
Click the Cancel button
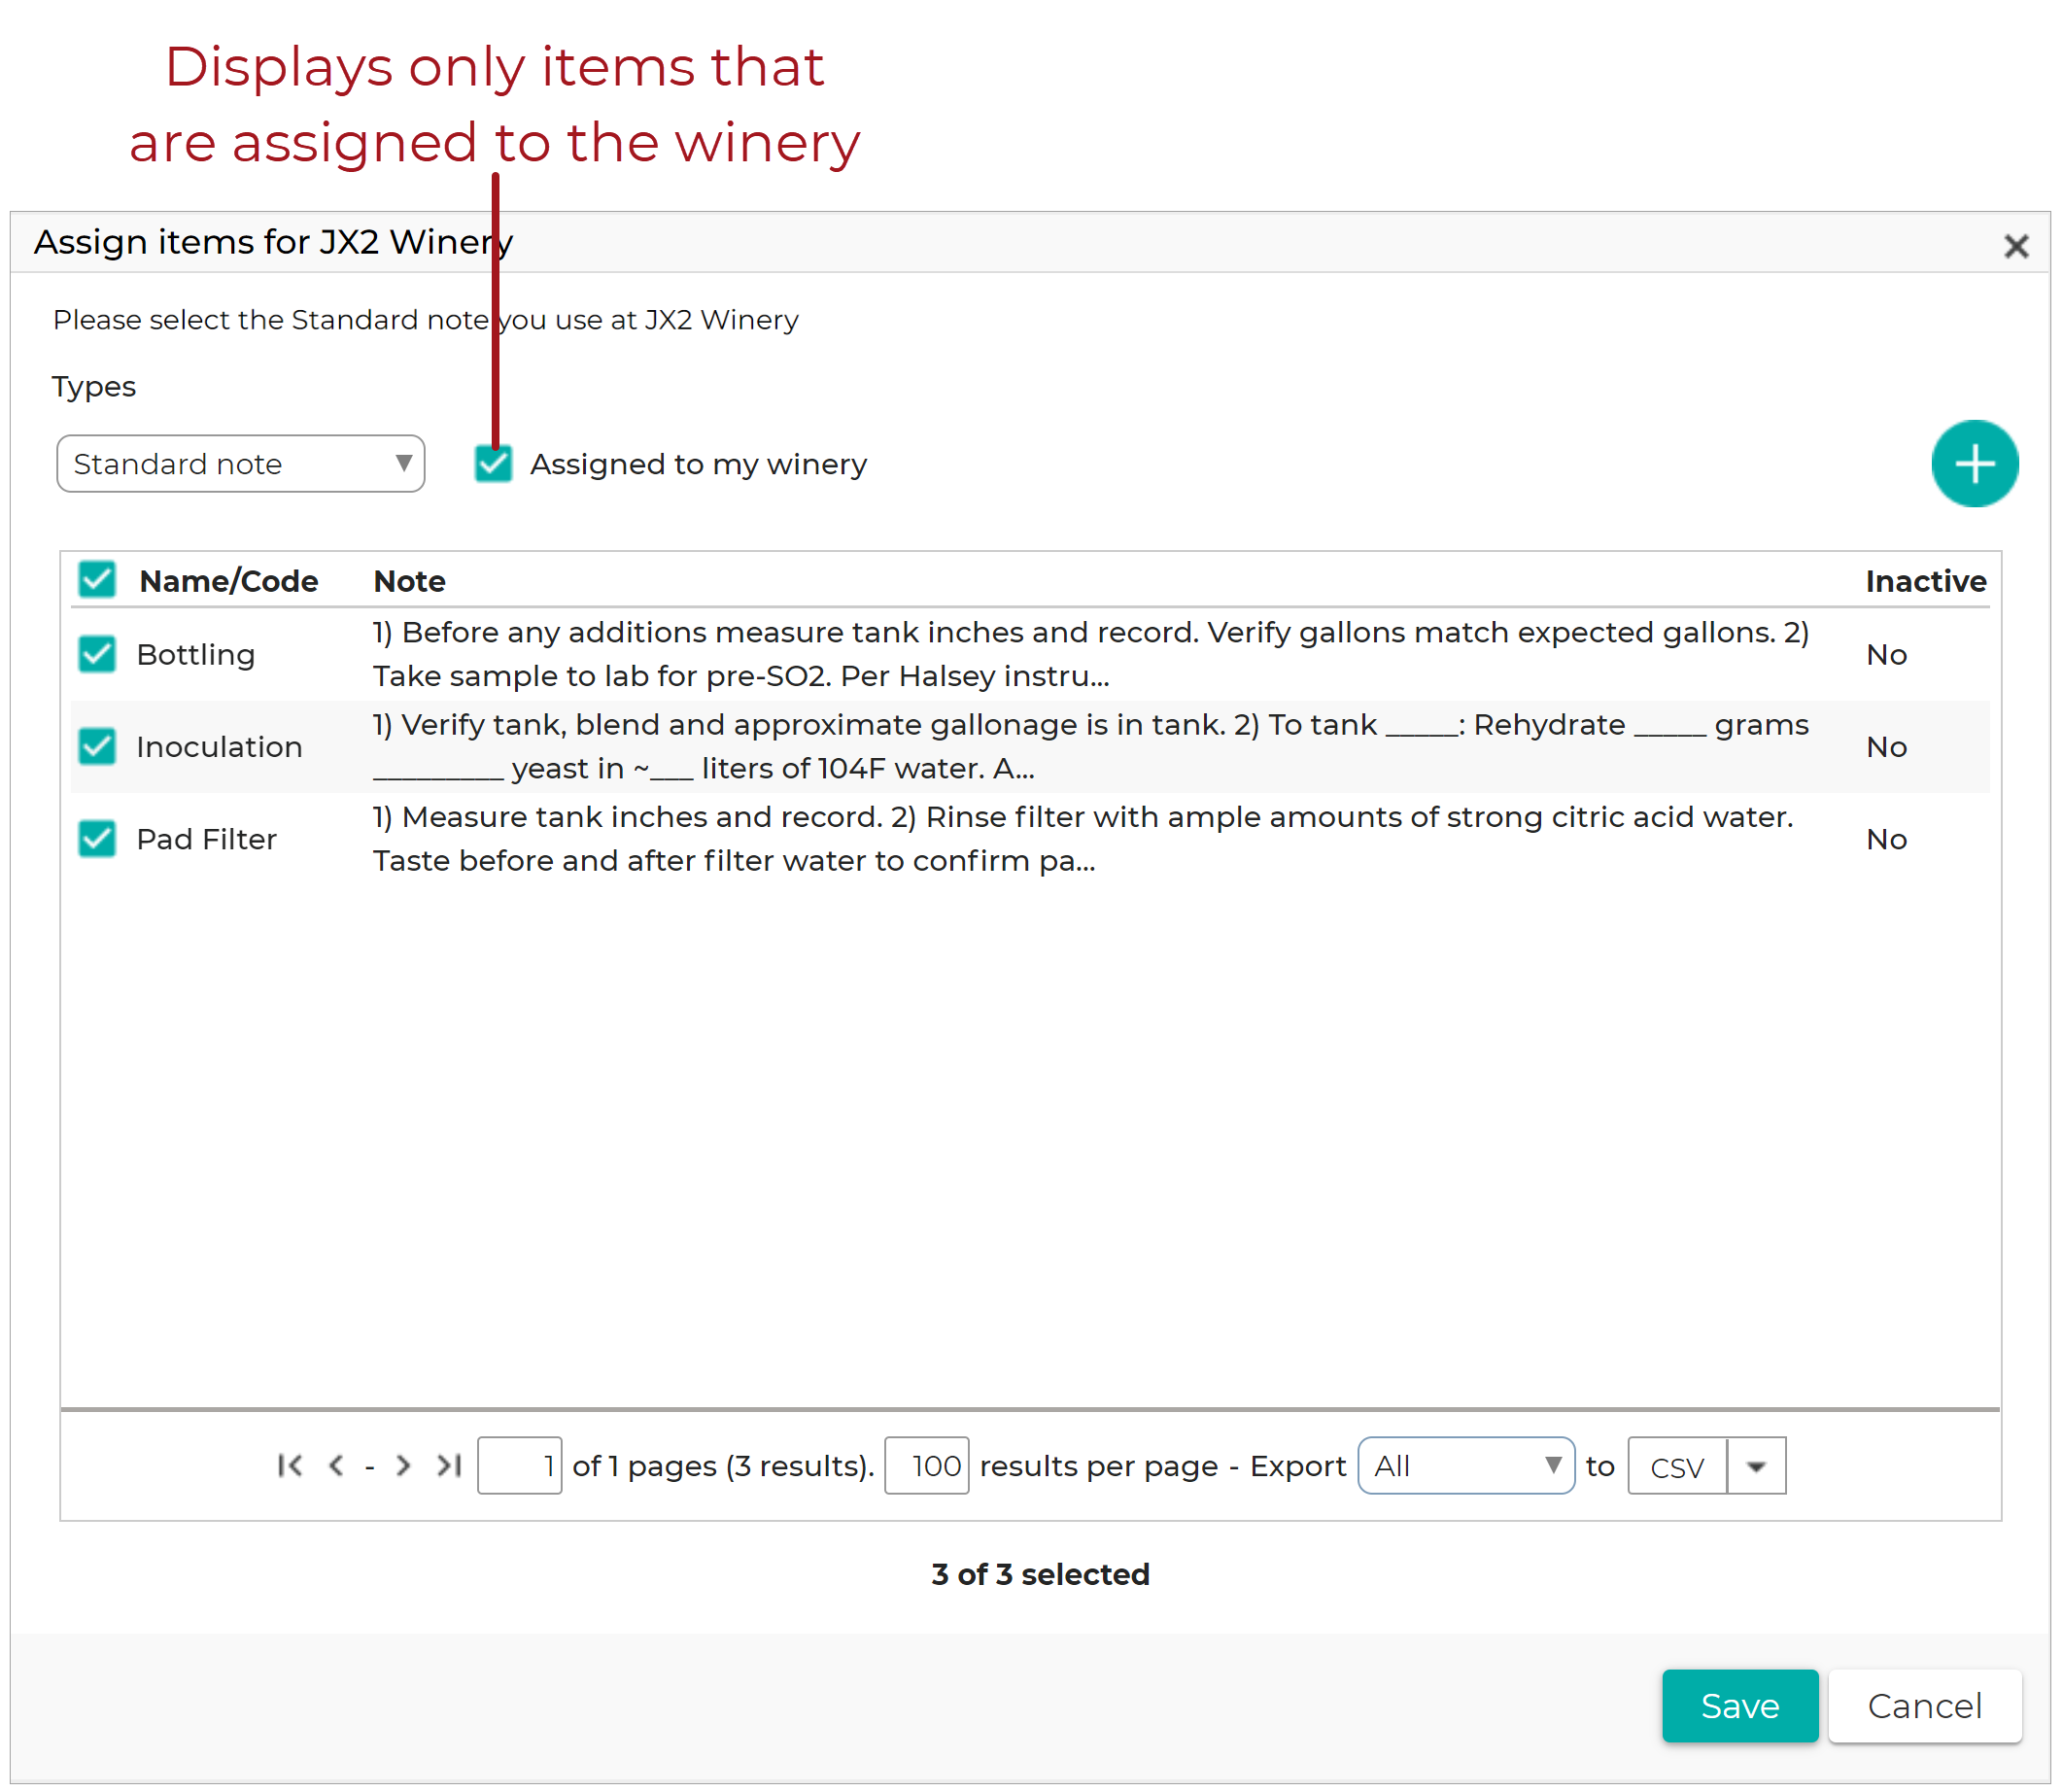[x=1924, y=1705]
